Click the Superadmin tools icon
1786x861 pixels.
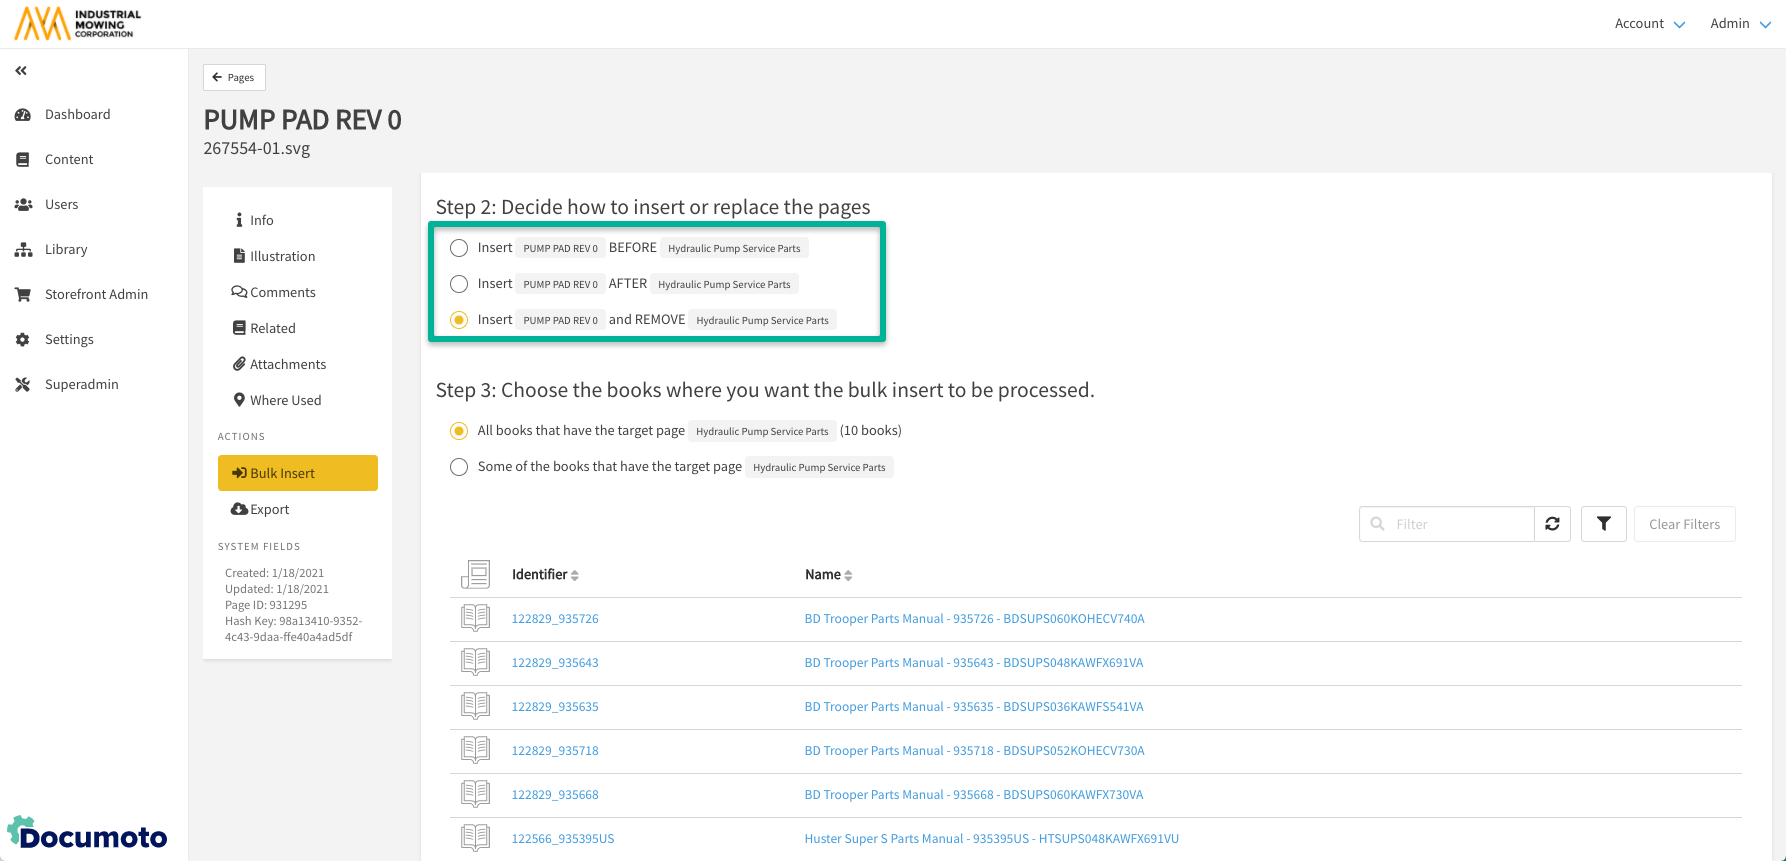click(23, 385)
